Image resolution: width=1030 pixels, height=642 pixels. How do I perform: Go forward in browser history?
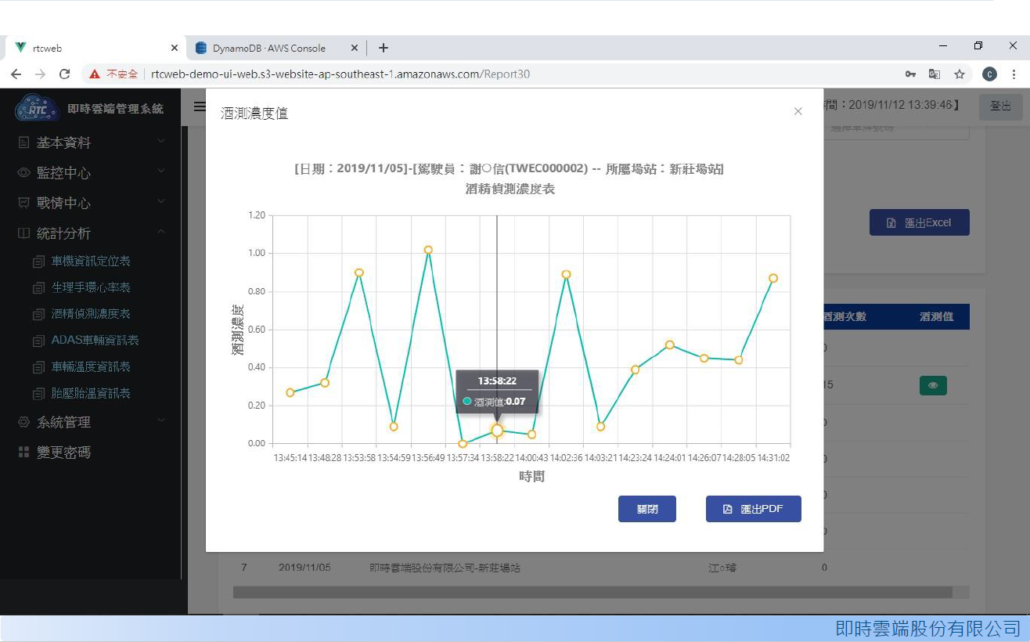(40, 74)
